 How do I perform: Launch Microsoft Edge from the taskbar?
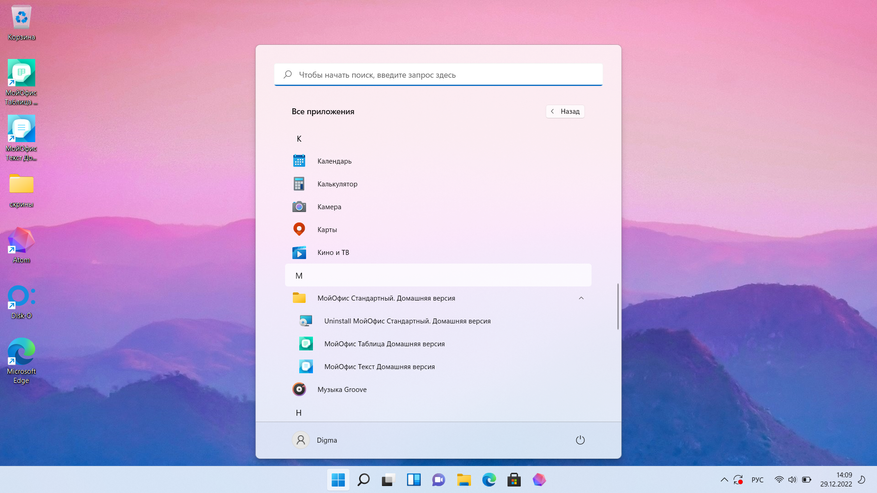coord(489,480)
